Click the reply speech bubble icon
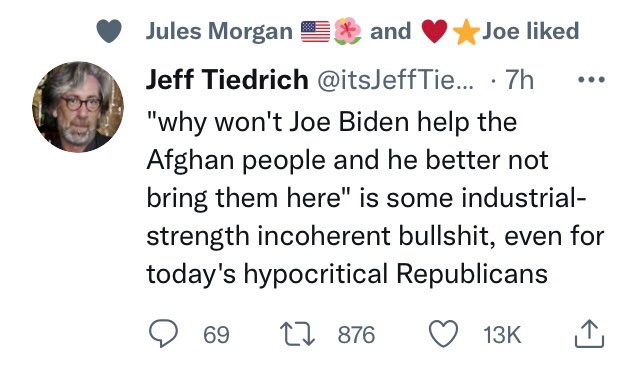 pos(163,334)
